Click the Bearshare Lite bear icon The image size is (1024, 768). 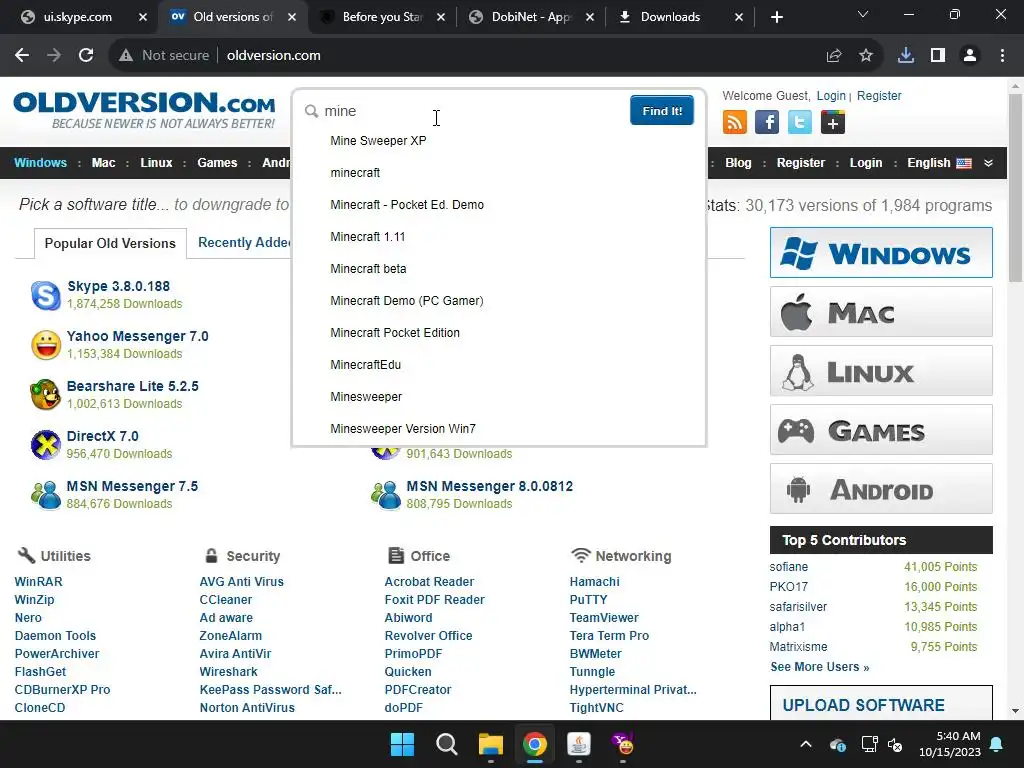[x=46, y=394]
